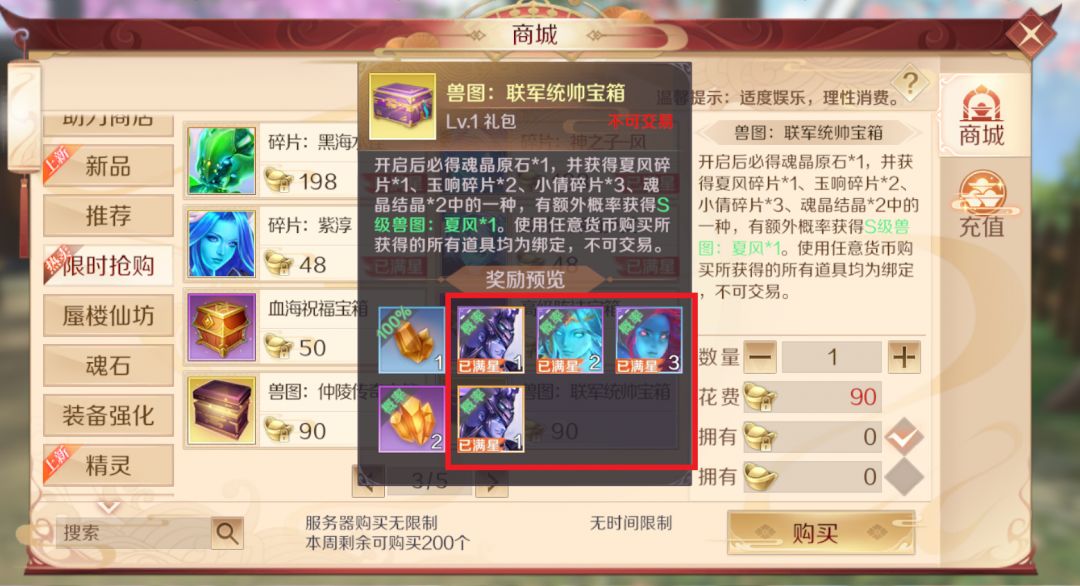Click the question mark help icon
1080x586 pixels.
point(911,84)
